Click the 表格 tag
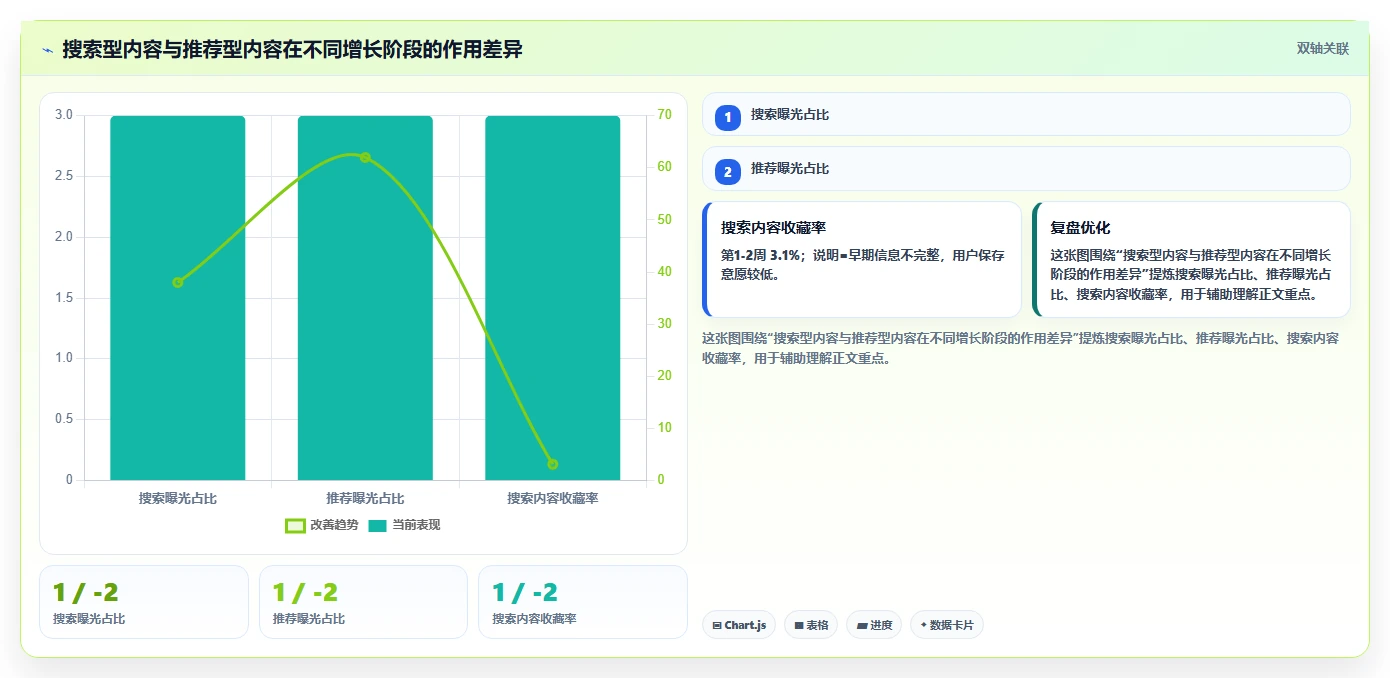The width and height of the screenshot is (1390, 678). (x=811, y=625)
